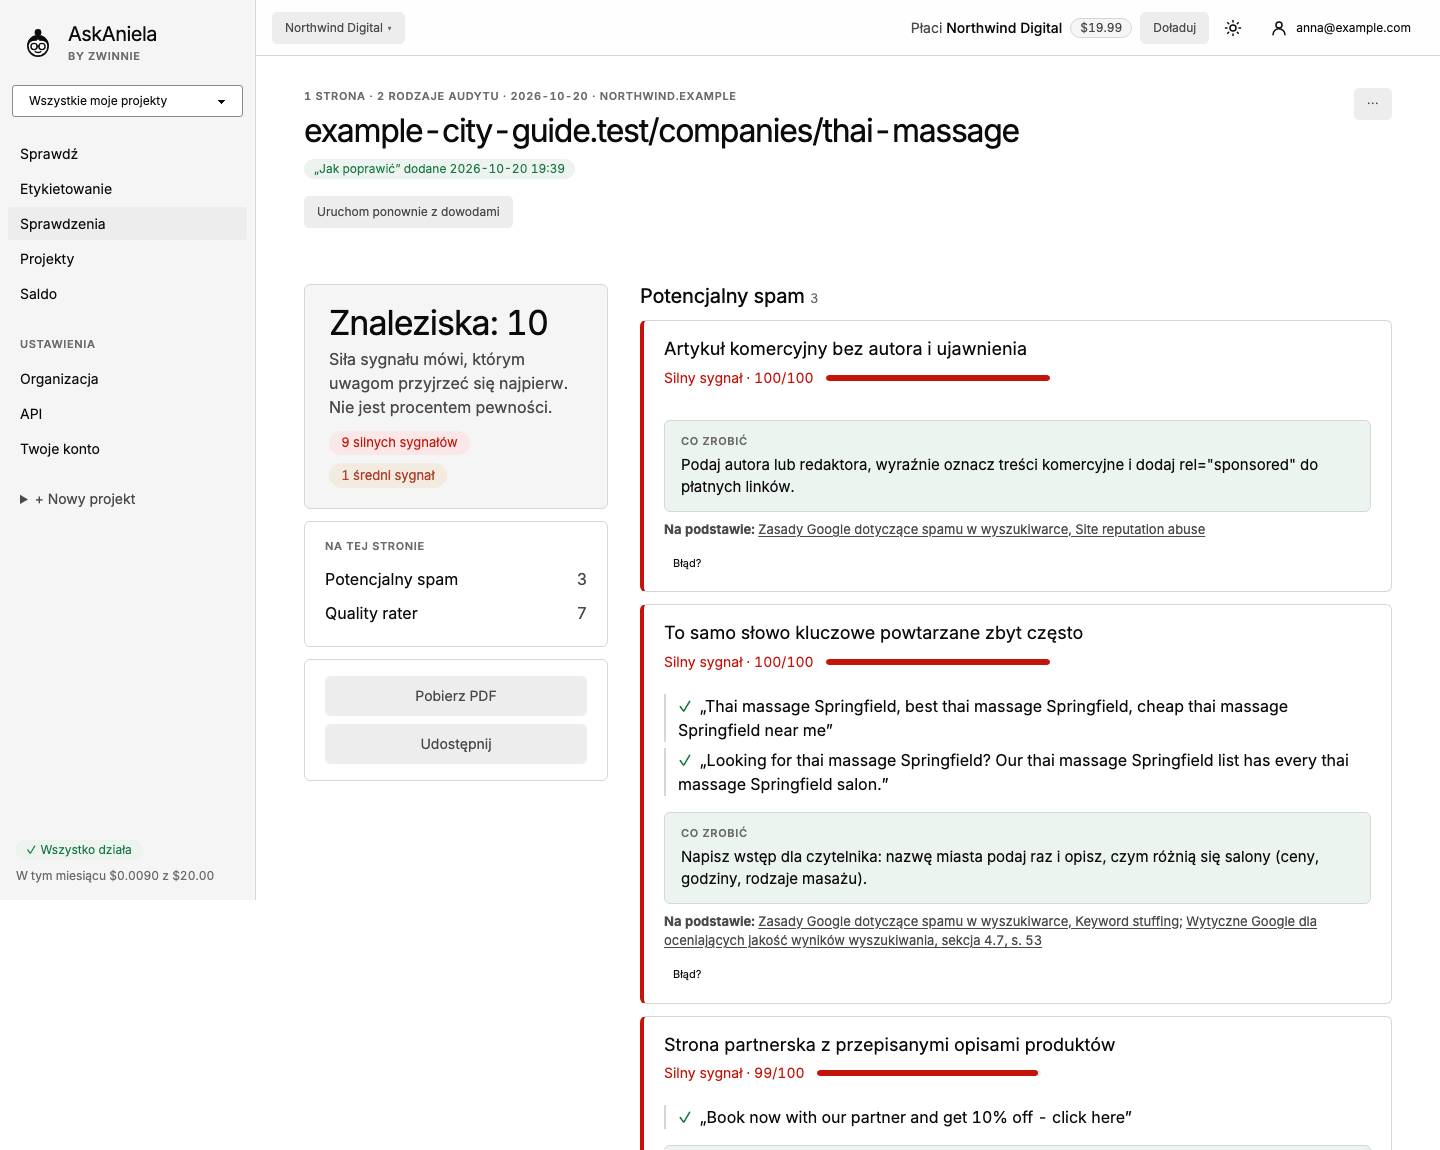The image size is (1440, 1150).
Task: Open the Saldo page
Action: [127, 294]
